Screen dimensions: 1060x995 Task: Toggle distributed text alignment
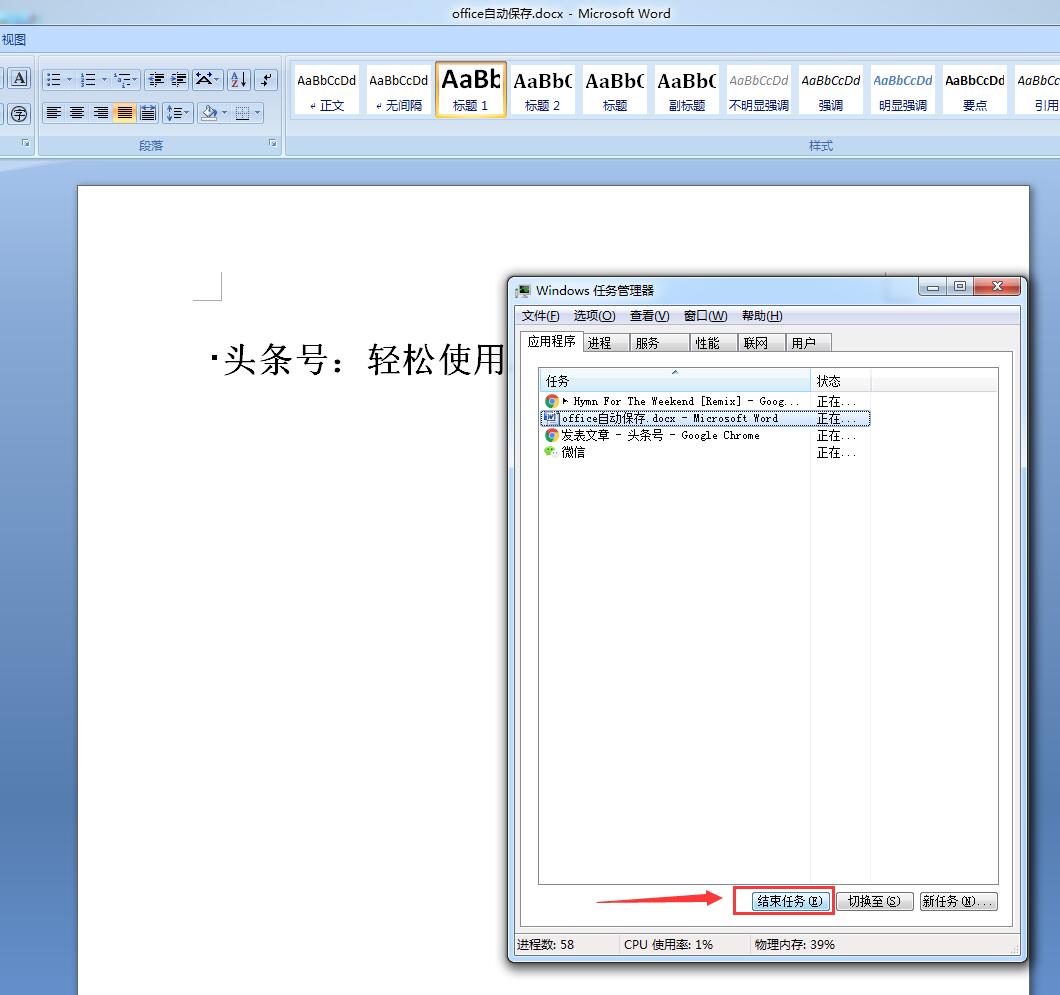[x=148, y=113]
